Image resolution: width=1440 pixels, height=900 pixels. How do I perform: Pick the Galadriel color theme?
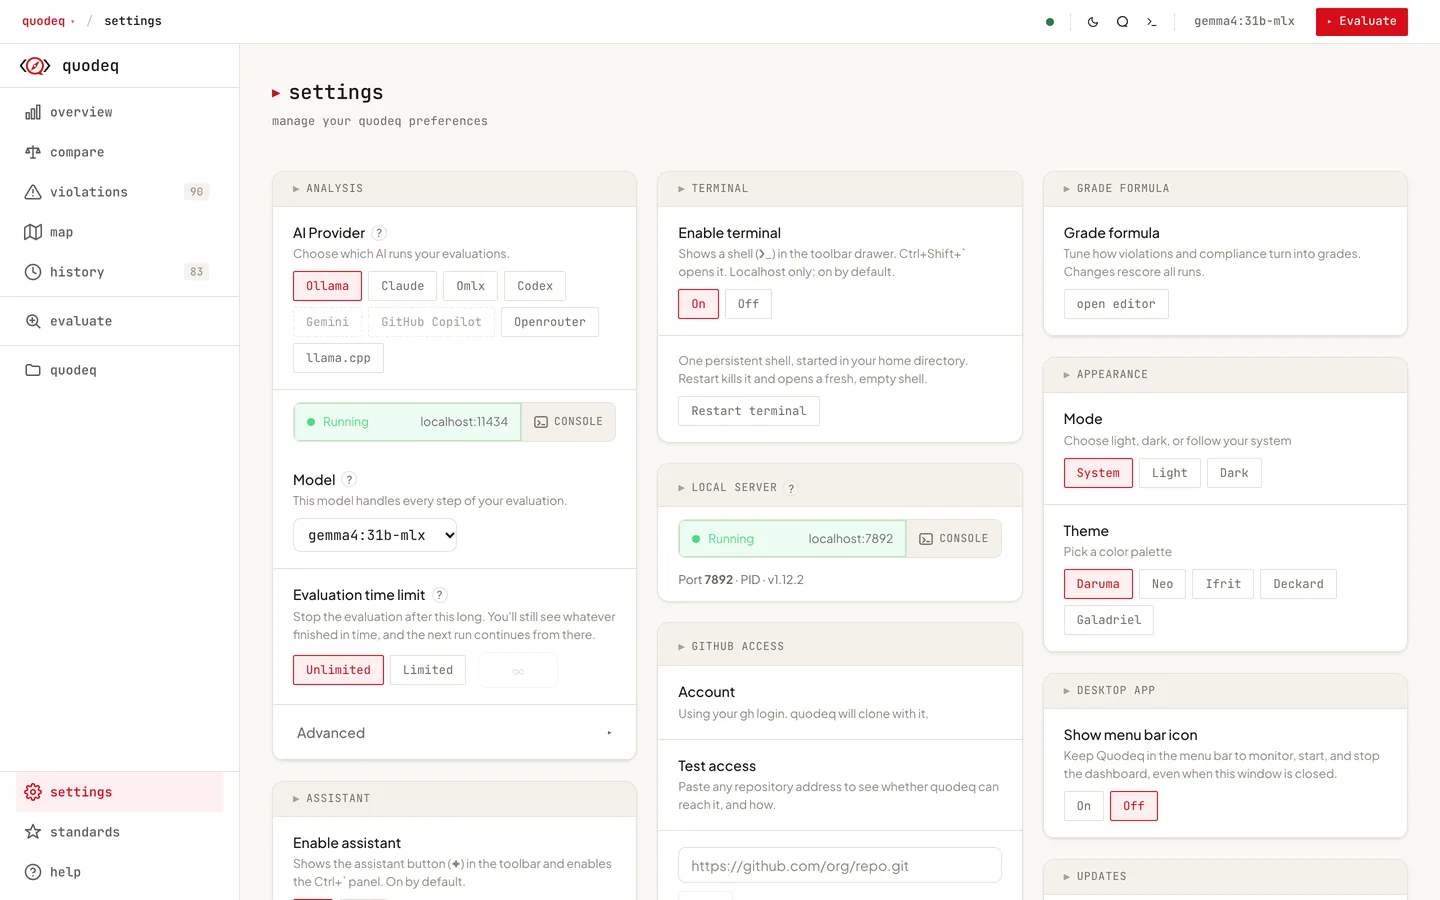coord(1109,620)
